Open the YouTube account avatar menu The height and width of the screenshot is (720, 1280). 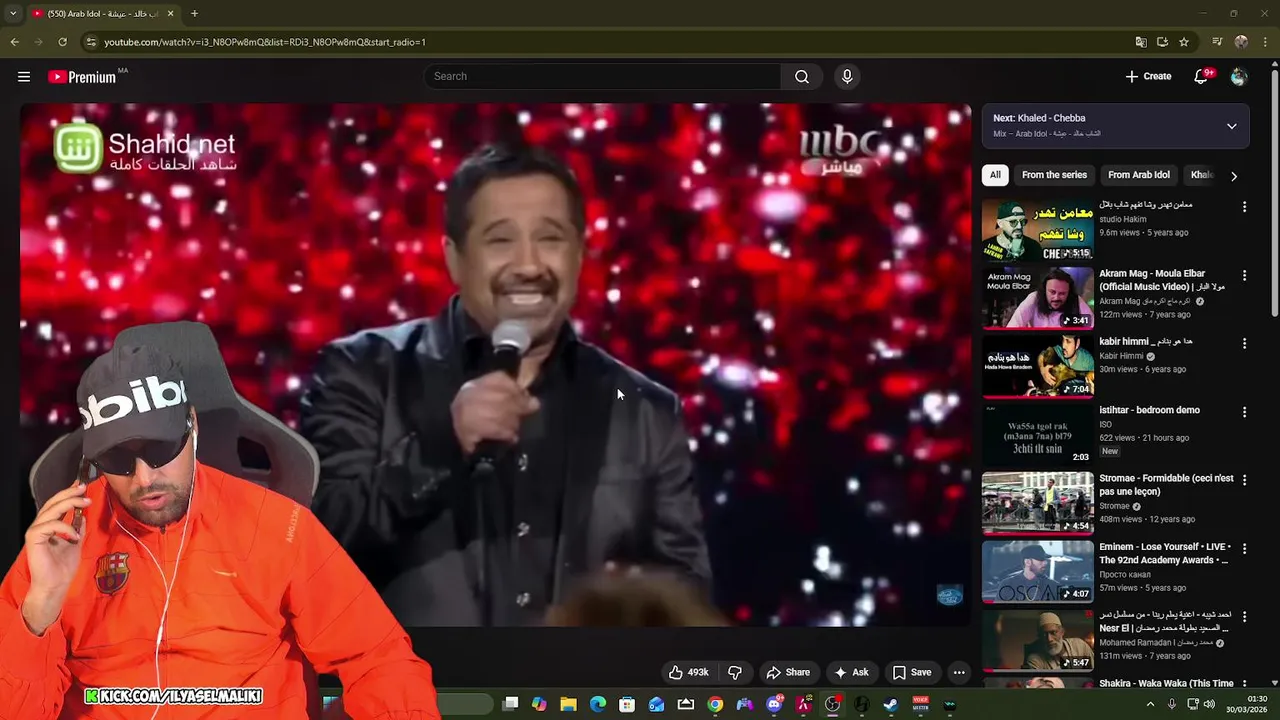1239,77
